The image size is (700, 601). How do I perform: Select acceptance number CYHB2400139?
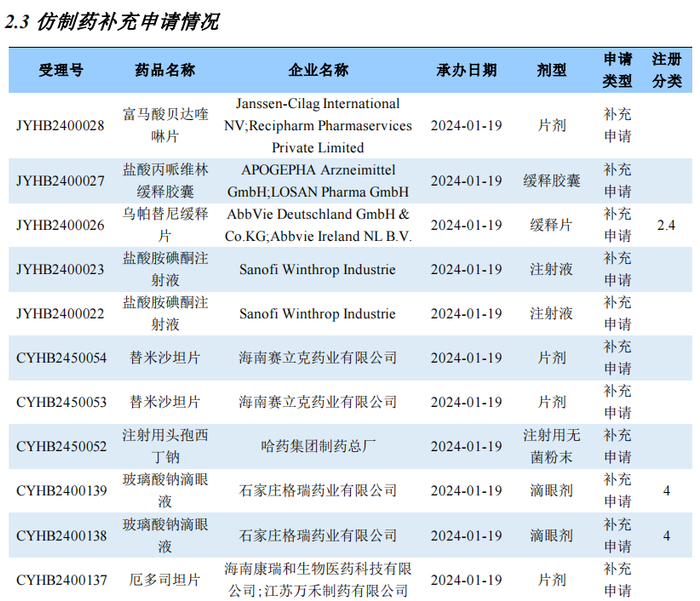pos(62,491)
